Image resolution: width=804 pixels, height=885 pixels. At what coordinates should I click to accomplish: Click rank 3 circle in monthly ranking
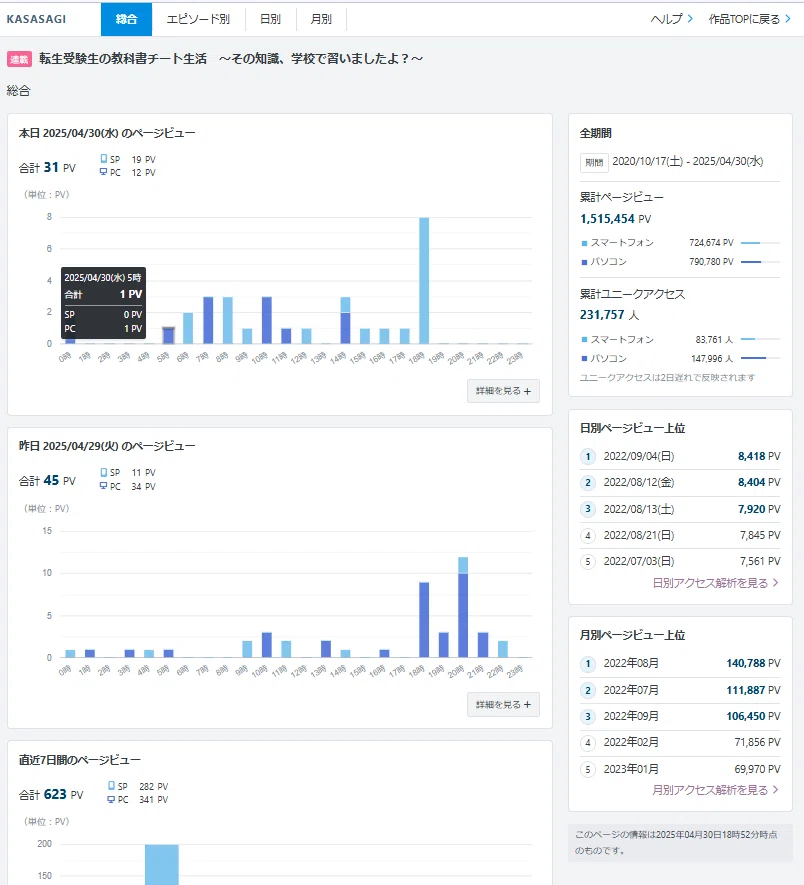588,717
